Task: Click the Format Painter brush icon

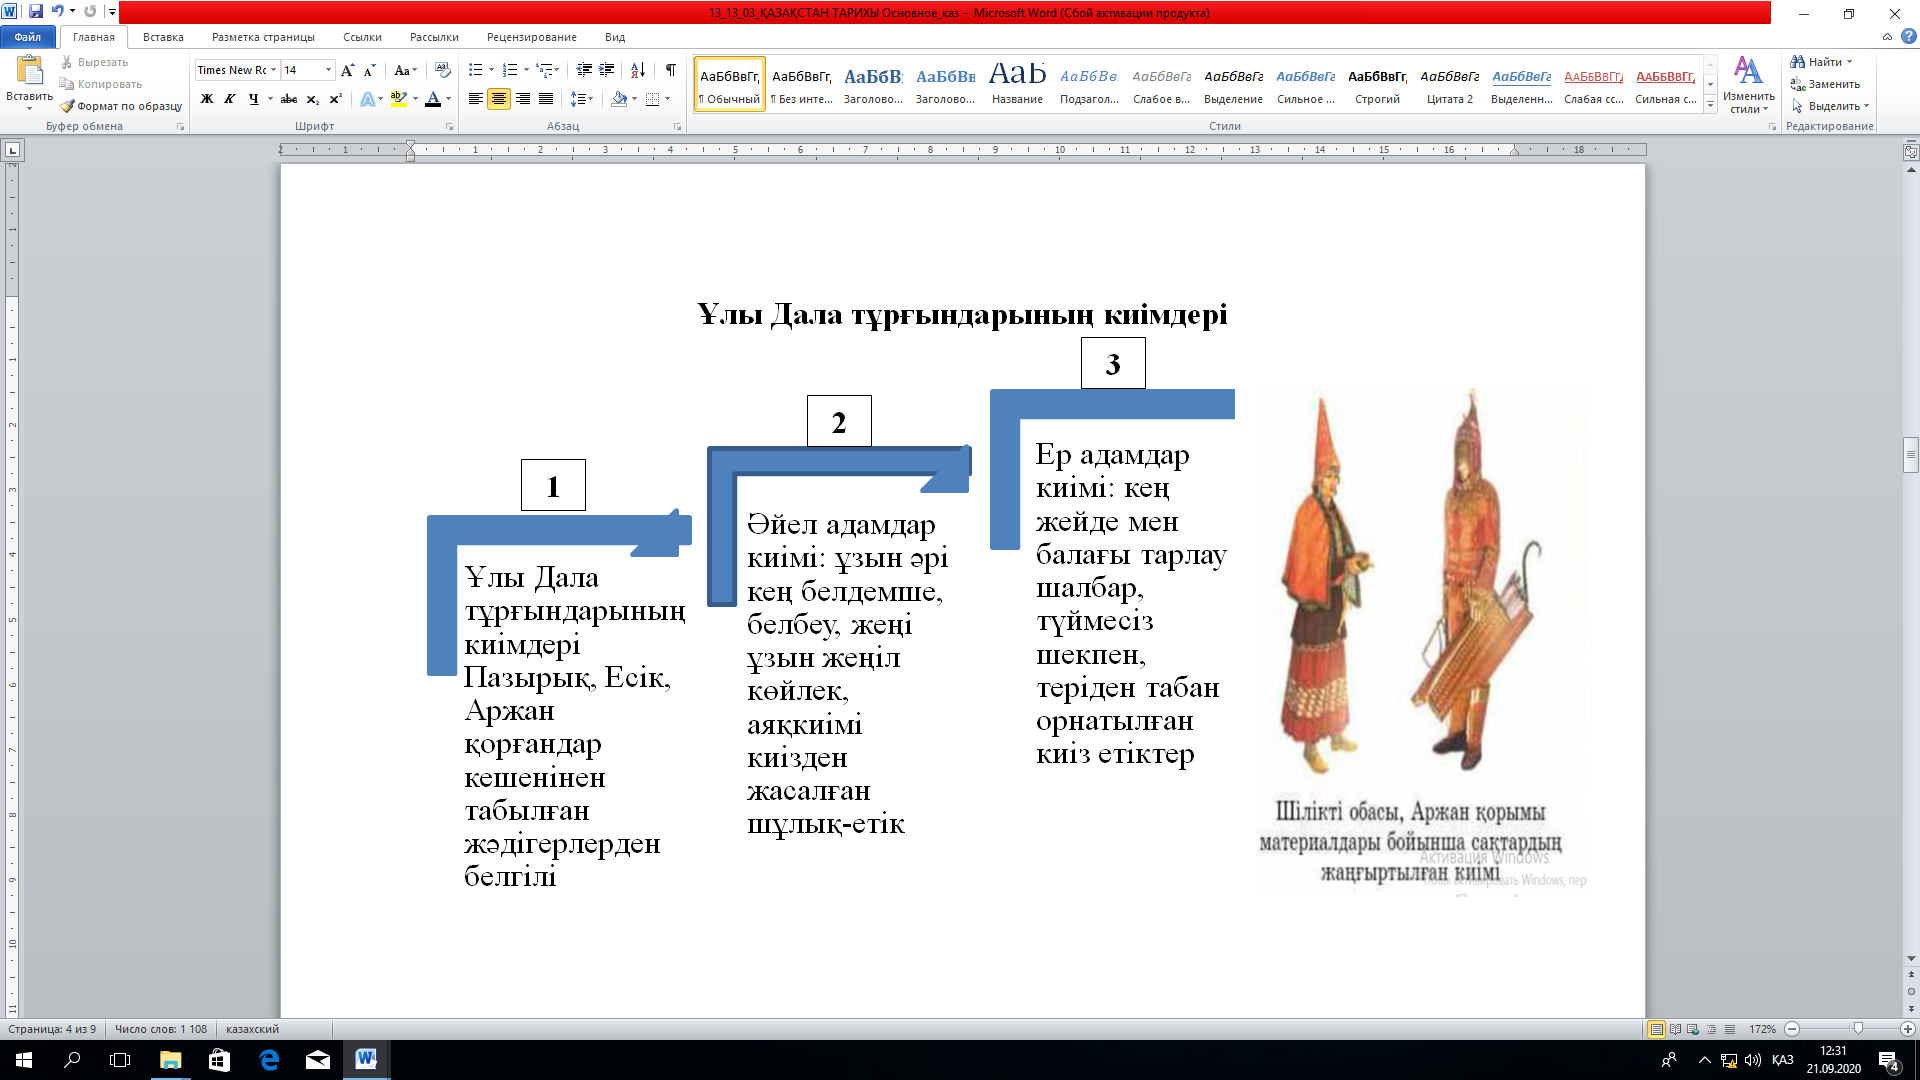Action: 68,106
